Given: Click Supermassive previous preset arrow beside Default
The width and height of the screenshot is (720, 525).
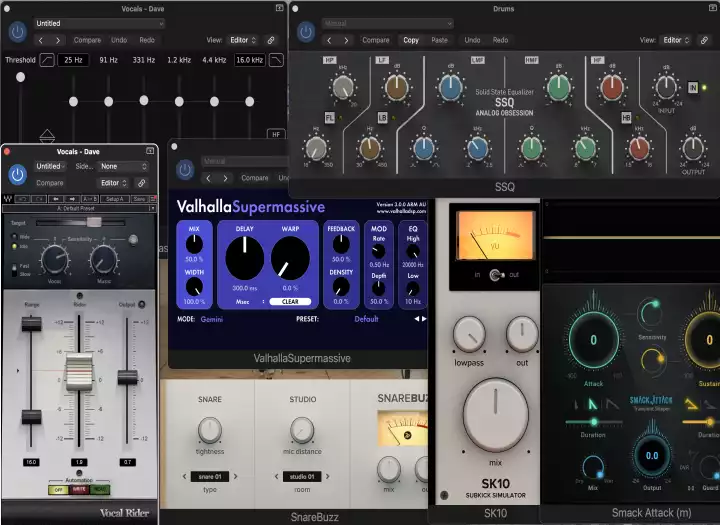Looking at the screenshot, I should click(x=416, y=319).
